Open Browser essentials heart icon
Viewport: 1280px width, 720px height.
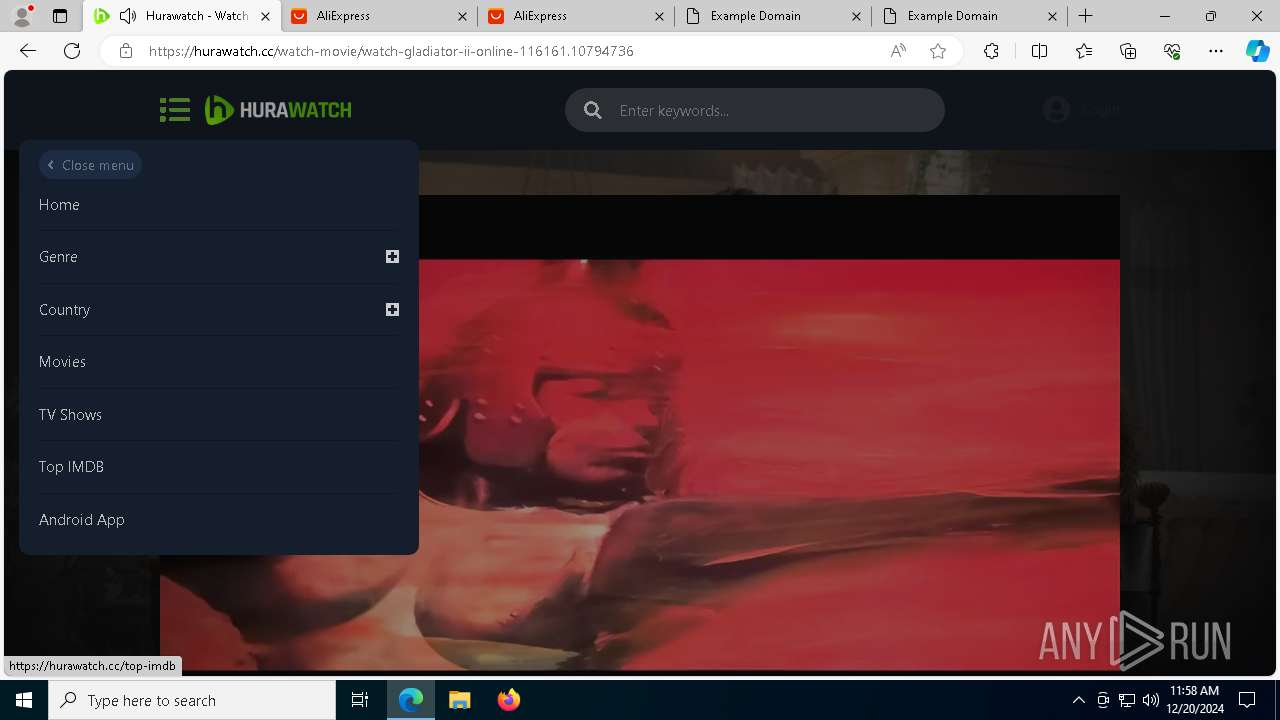(x=1172, y=51)
